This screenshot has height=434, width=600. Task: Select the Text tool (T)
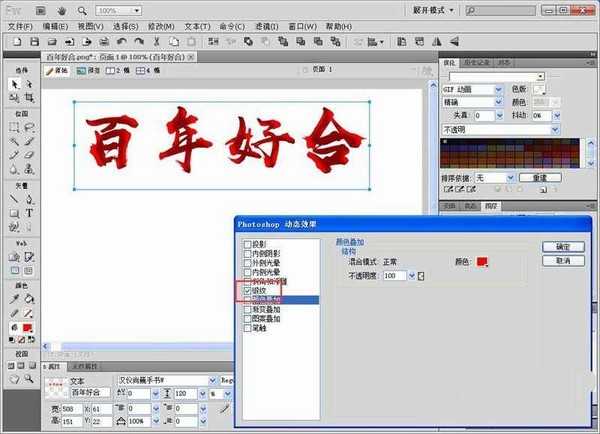coord(30,213)
